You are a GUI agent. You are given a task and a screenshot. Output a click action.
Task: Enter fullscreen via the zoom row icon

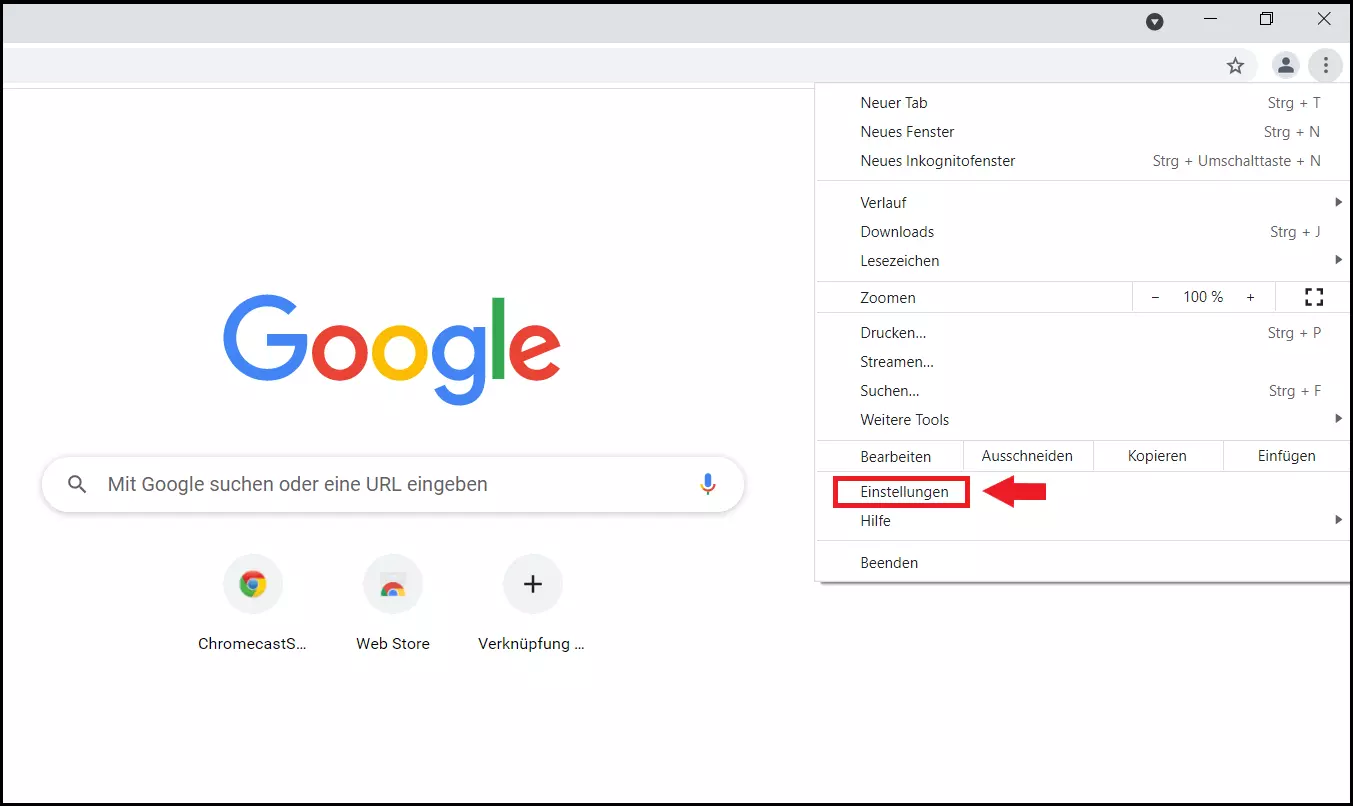pyautogui.click(x=1314, y=297)
